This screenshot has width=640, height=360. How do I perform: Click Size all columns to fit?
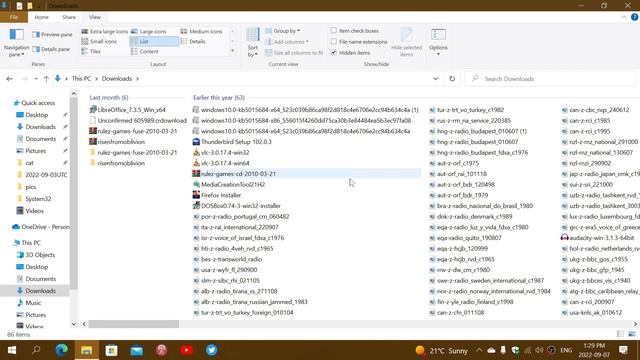click(x=294, y=53)
